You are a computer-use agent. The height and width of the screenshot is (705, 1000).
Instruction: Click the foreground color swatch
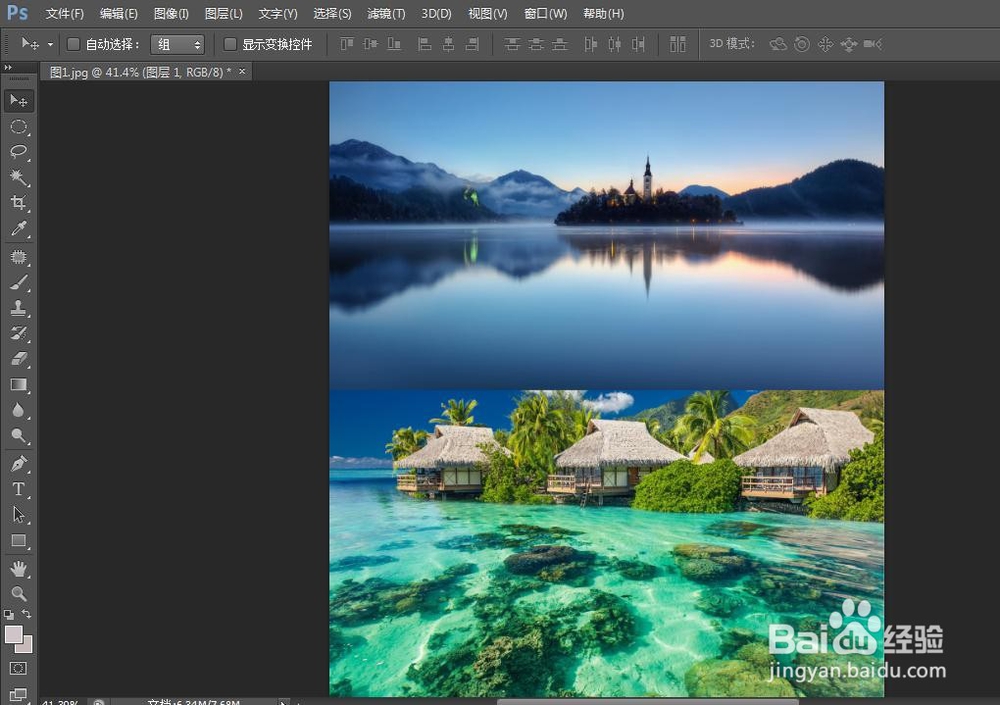coord(13,634)
